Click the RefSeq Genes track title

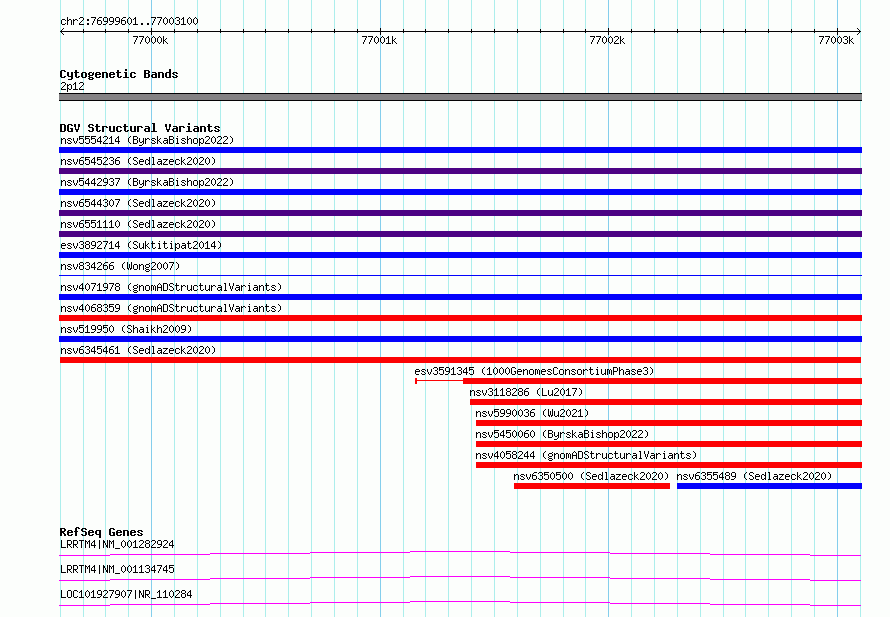click(x=101, y=532)
